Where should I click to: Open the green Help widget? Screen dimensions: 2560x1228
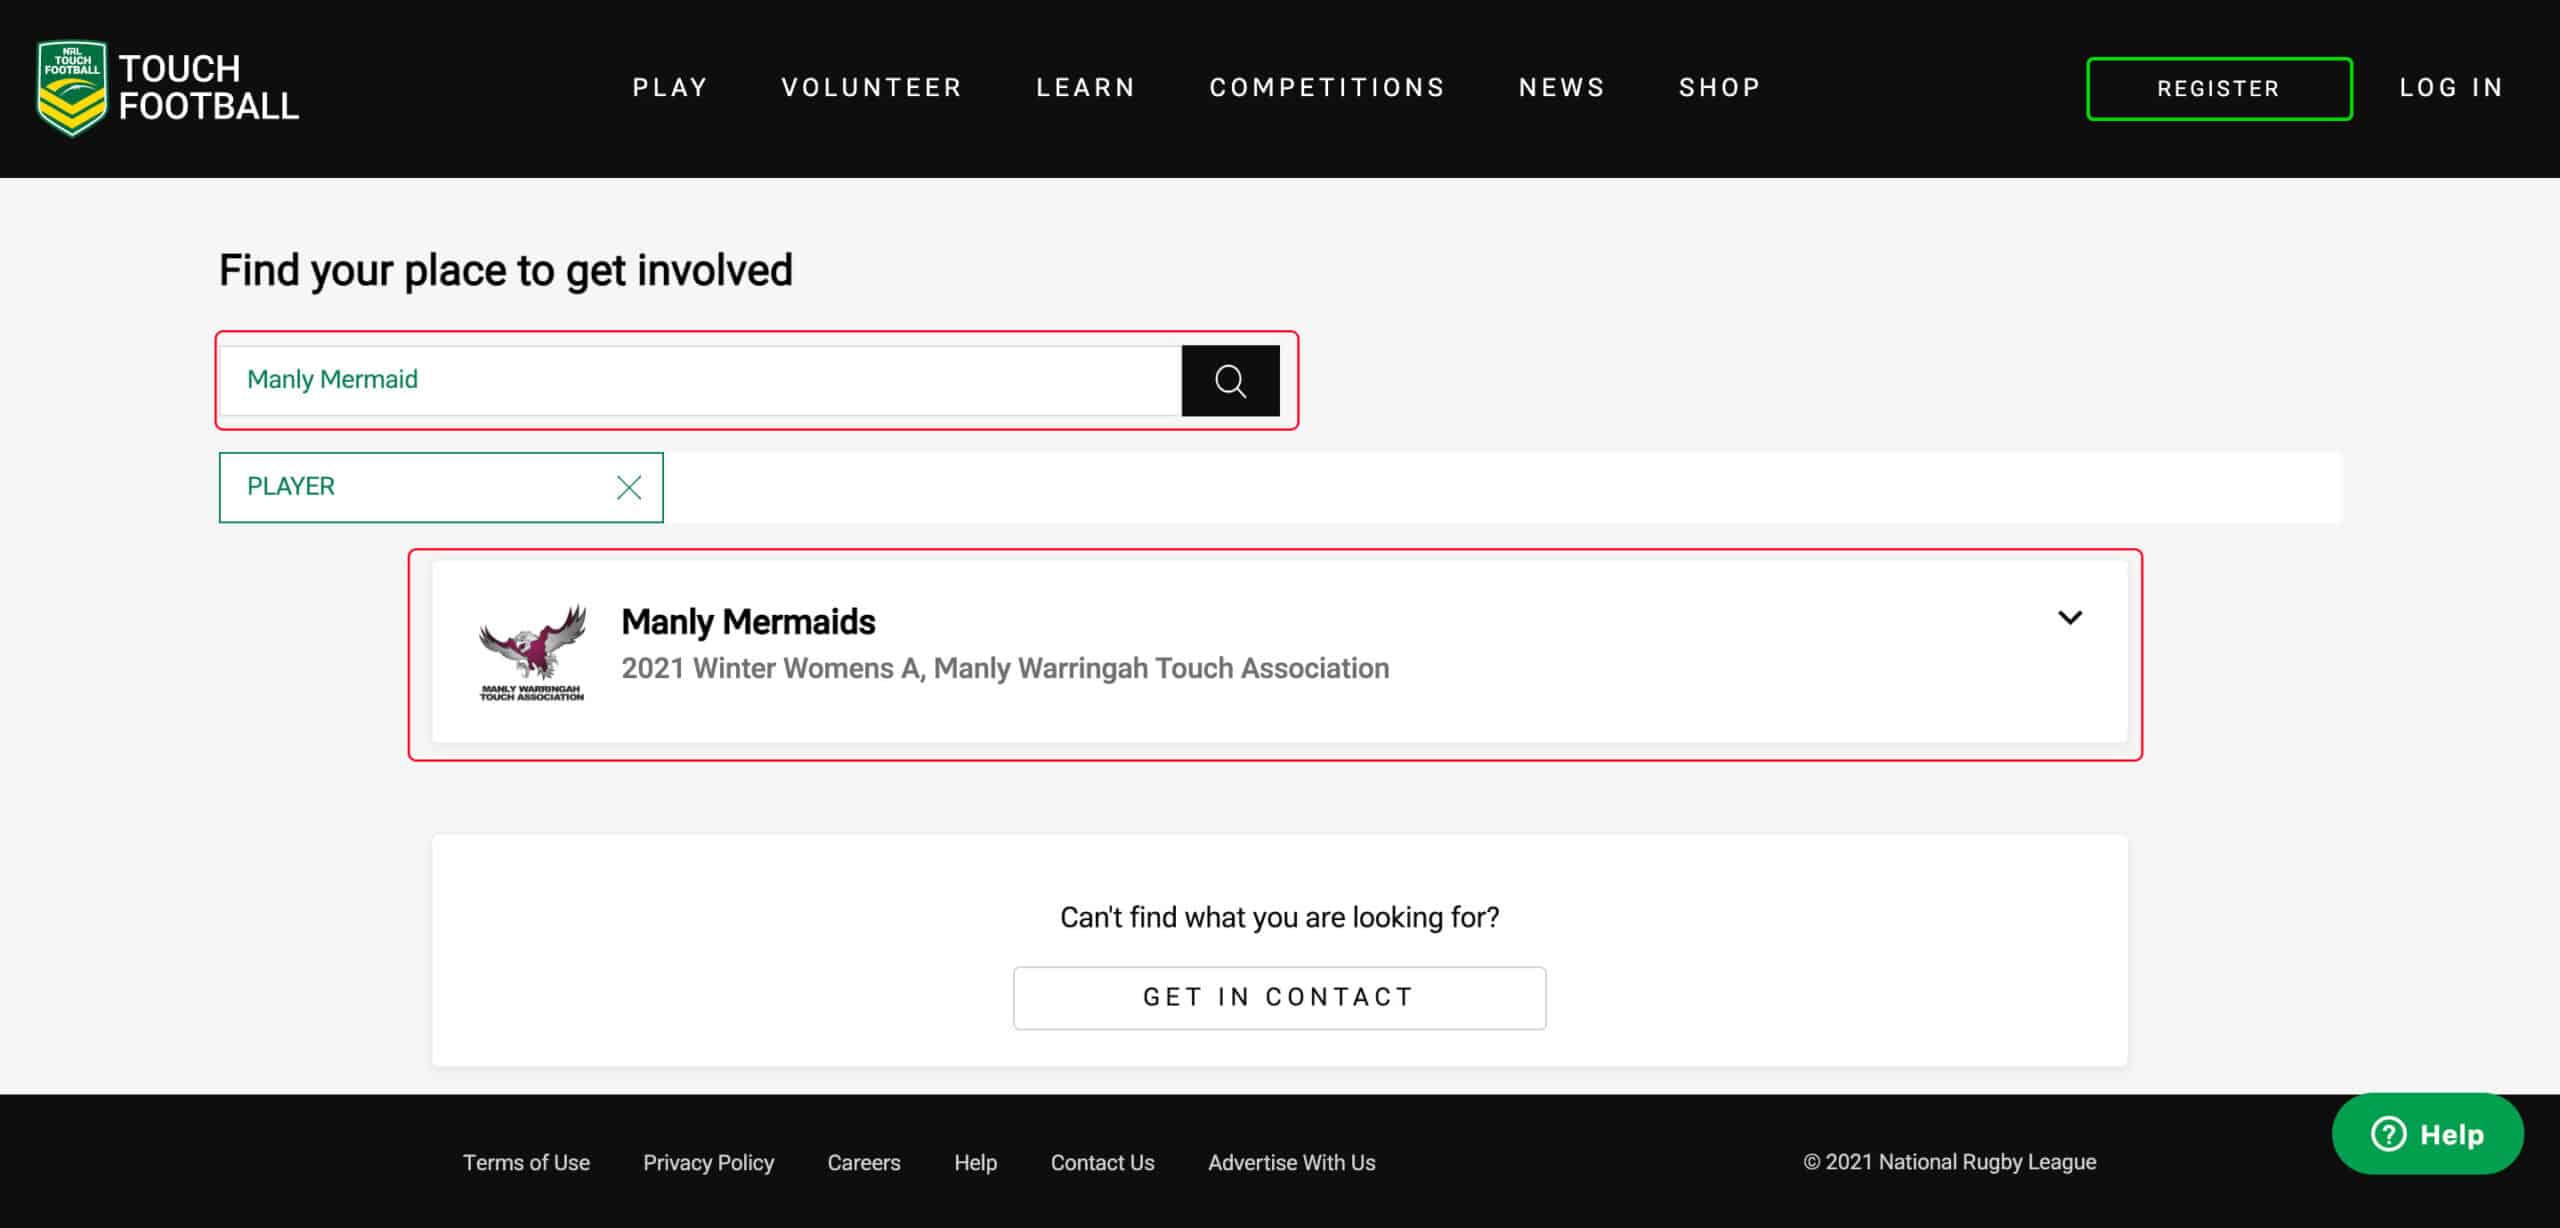pos(2427,1134)
